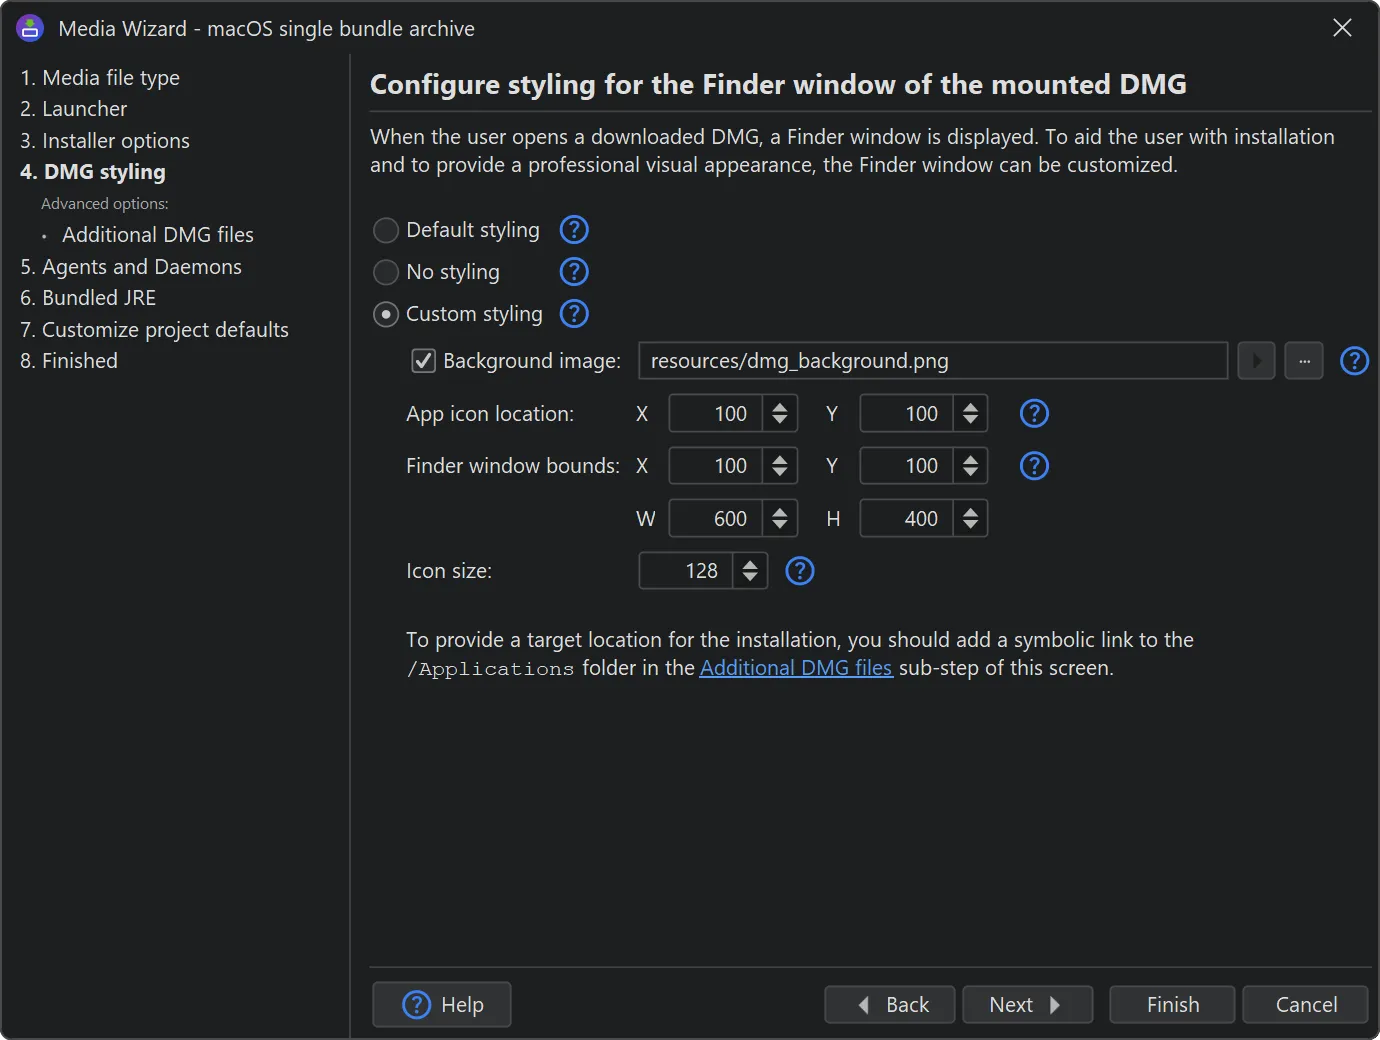
Task: Open help icon next to Icon size
Action: coord(800,571)
